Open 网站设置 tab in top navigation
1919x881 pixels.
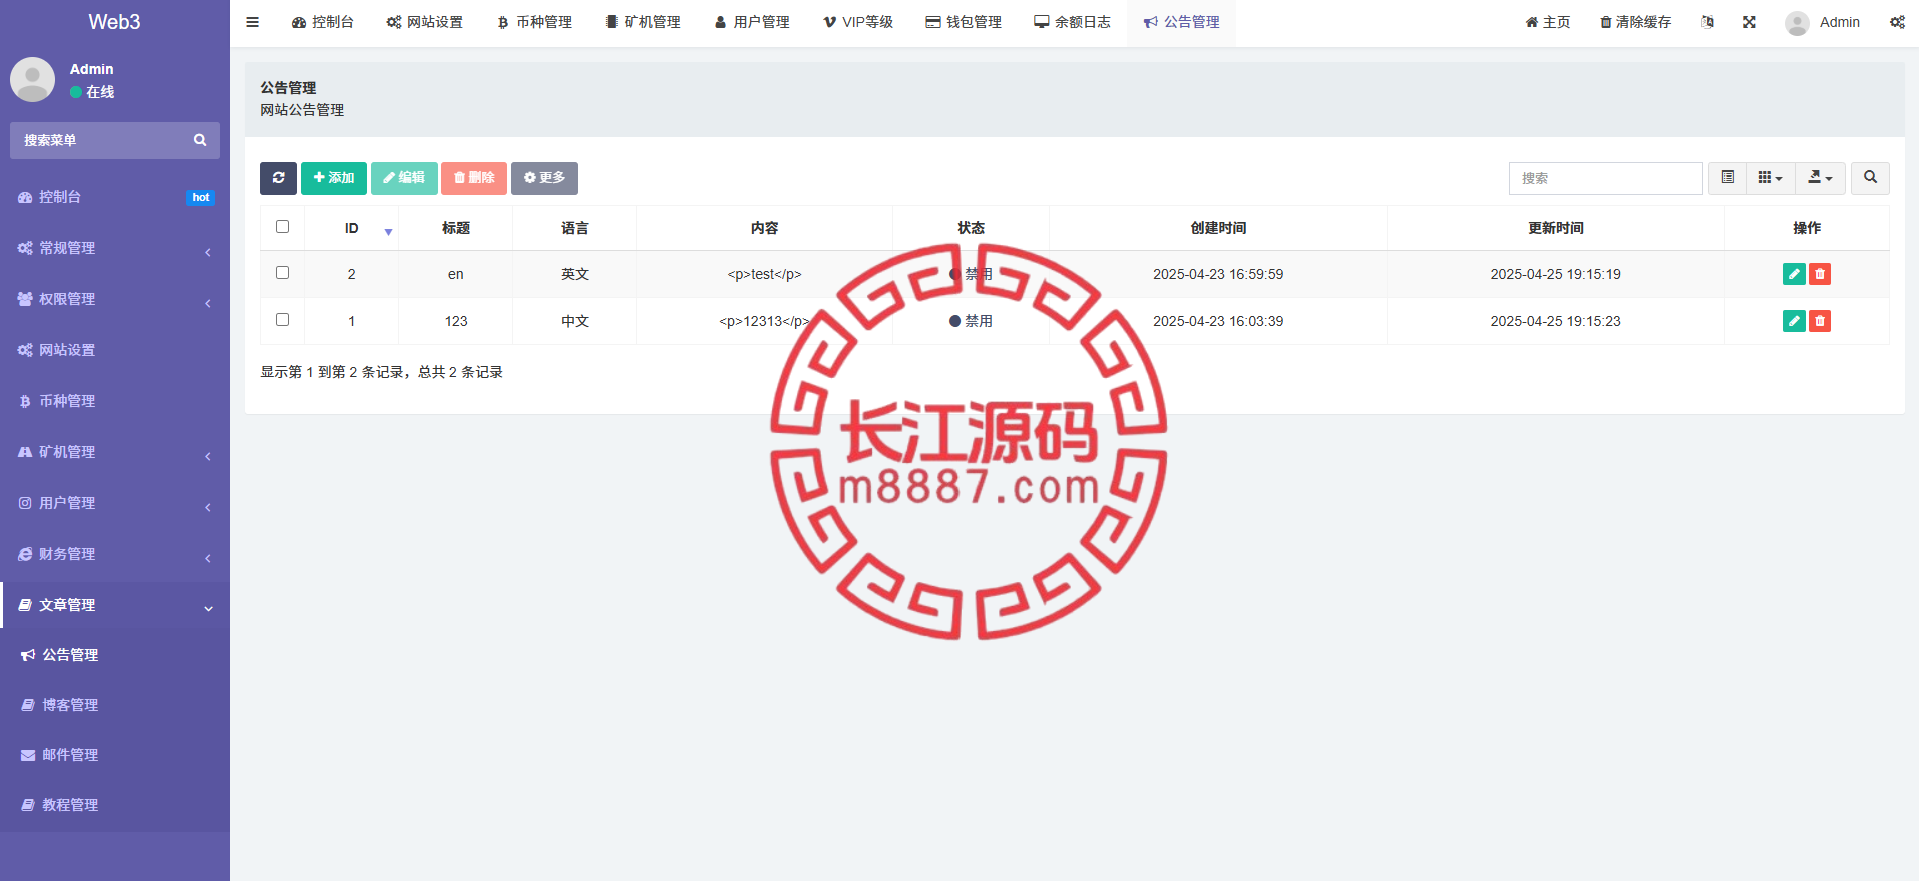pos(425,22)
